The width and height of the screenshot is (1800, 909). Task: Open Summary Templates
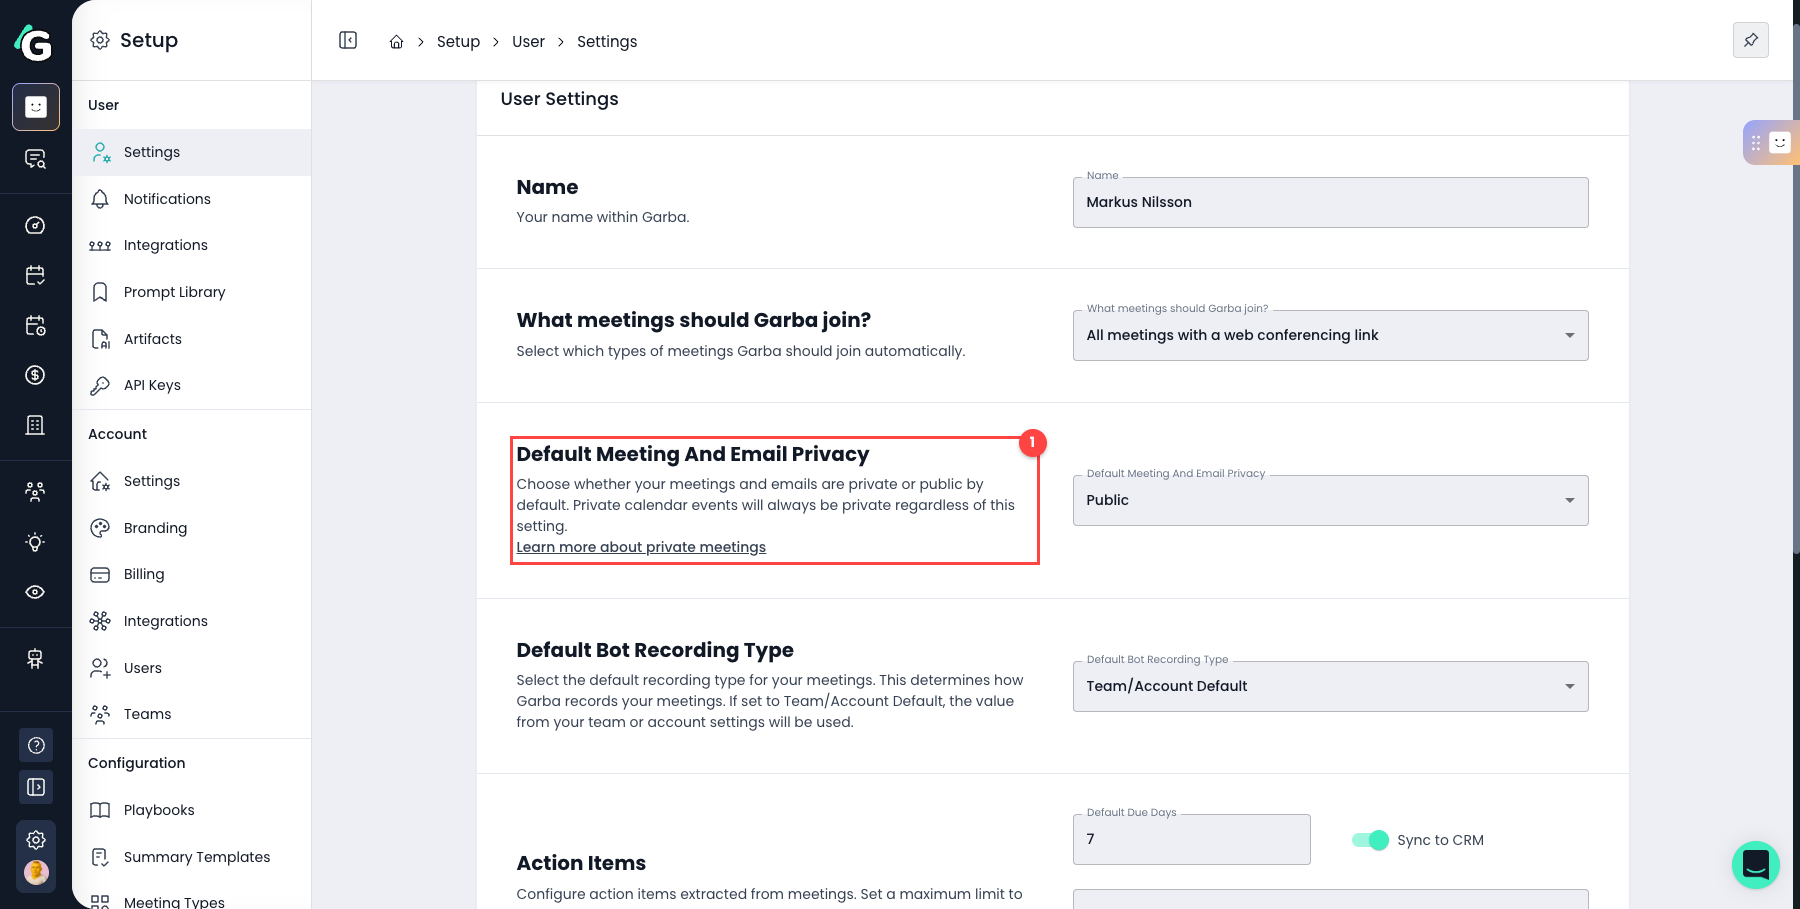click(192, 857)
